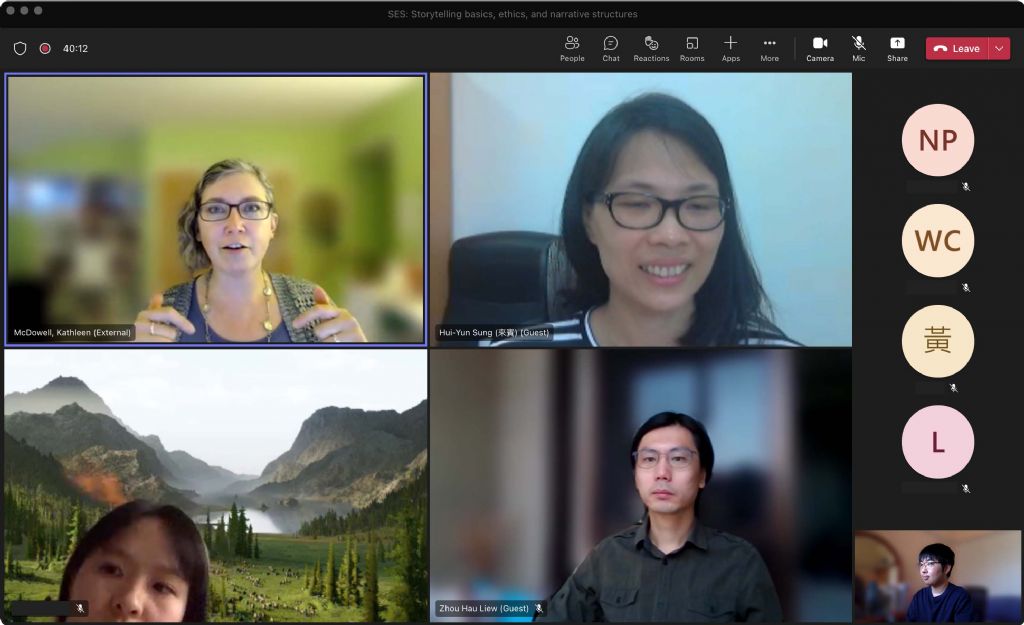Leave the meeting

957,48
